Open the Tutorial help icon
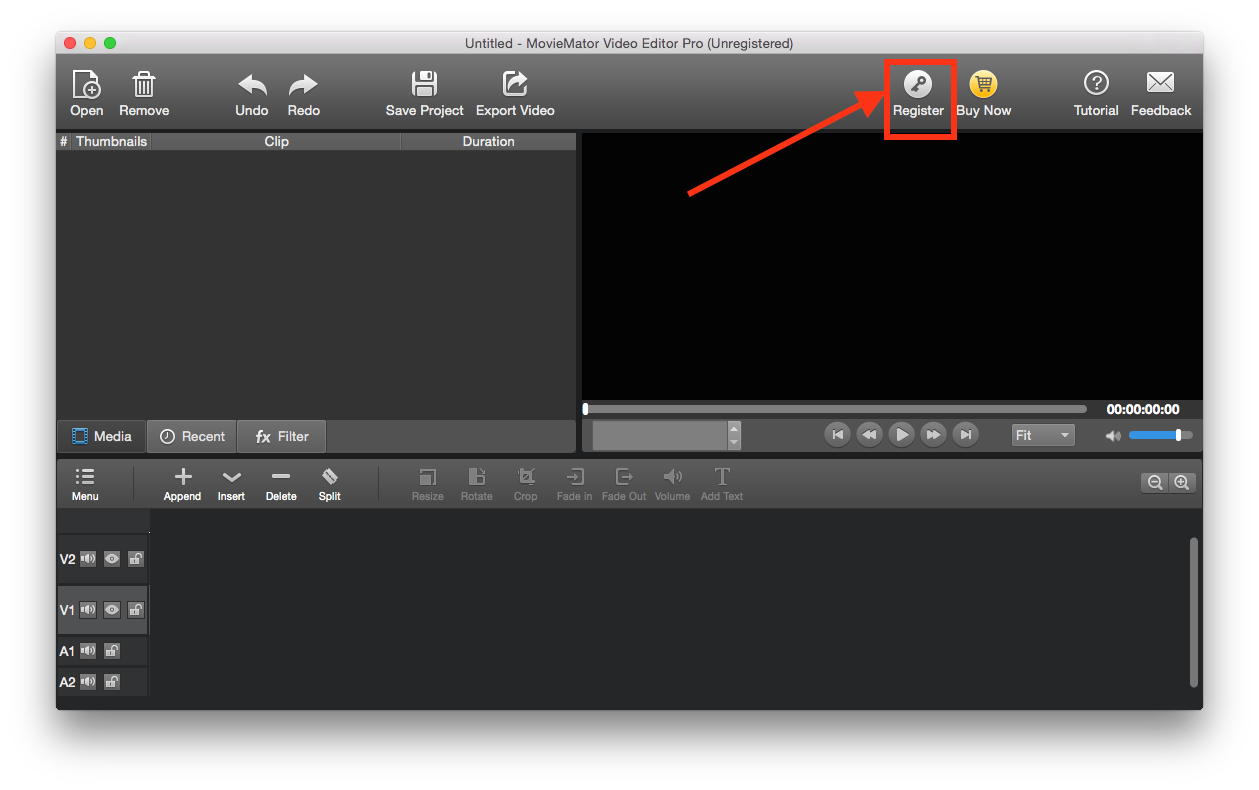 coord(1096,84)
